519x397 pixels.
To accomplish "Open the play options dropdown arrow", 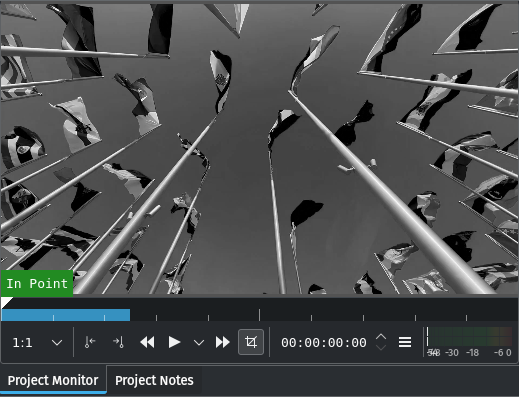I will tap(199, 342).
